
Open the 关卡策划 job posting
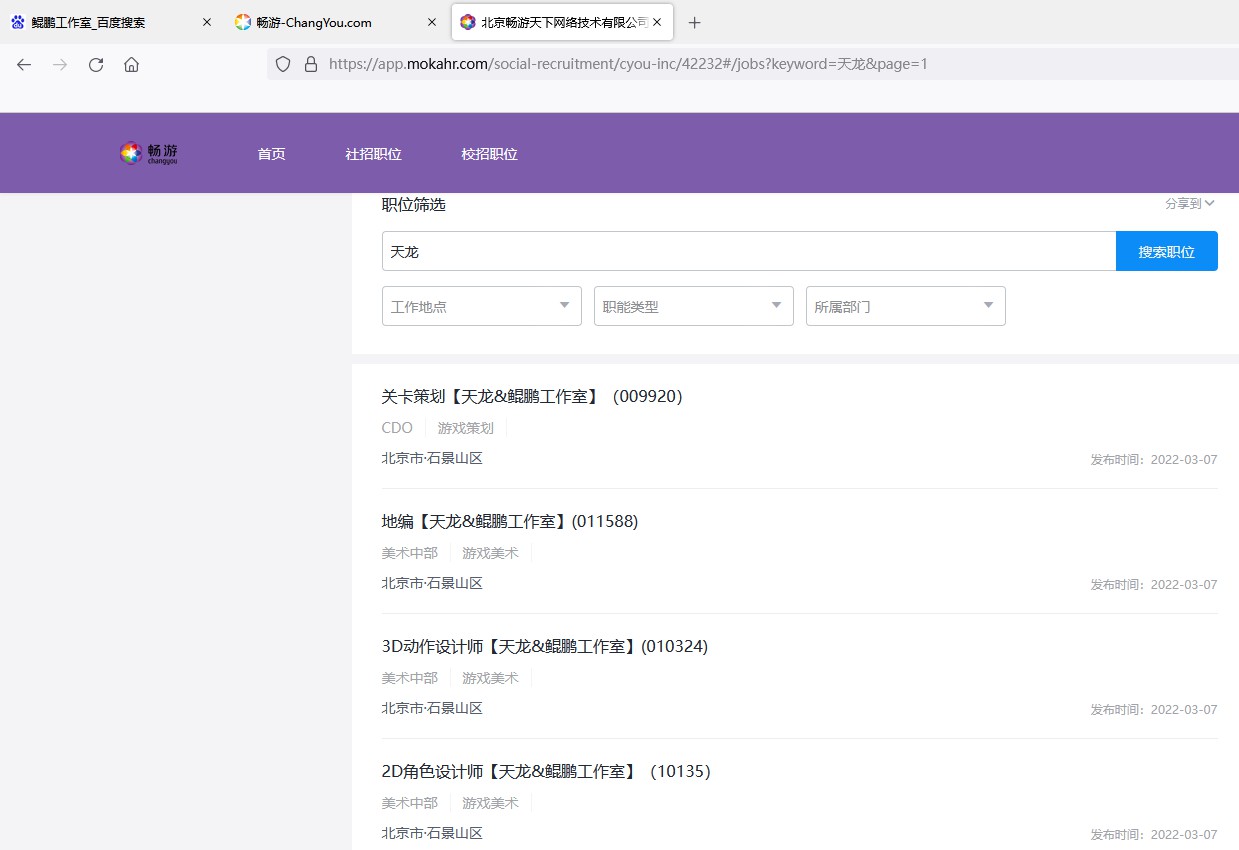(x=531, y=397)
